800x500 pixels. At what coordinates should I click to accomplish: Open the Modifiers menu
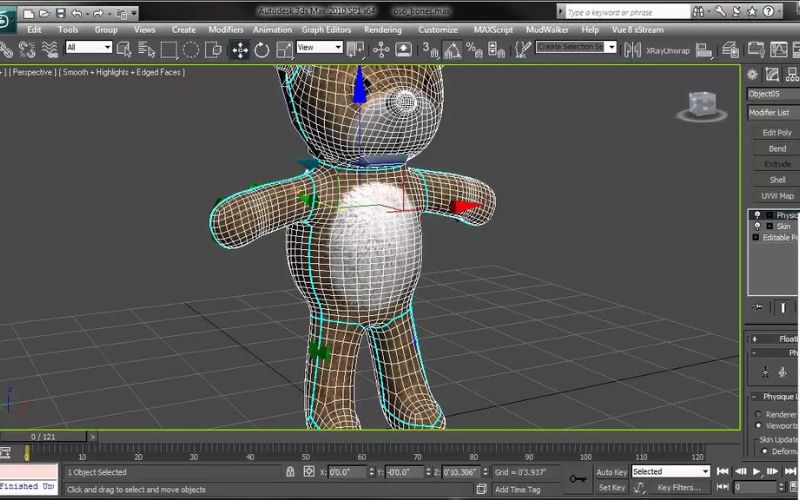(x=225, y=30)
